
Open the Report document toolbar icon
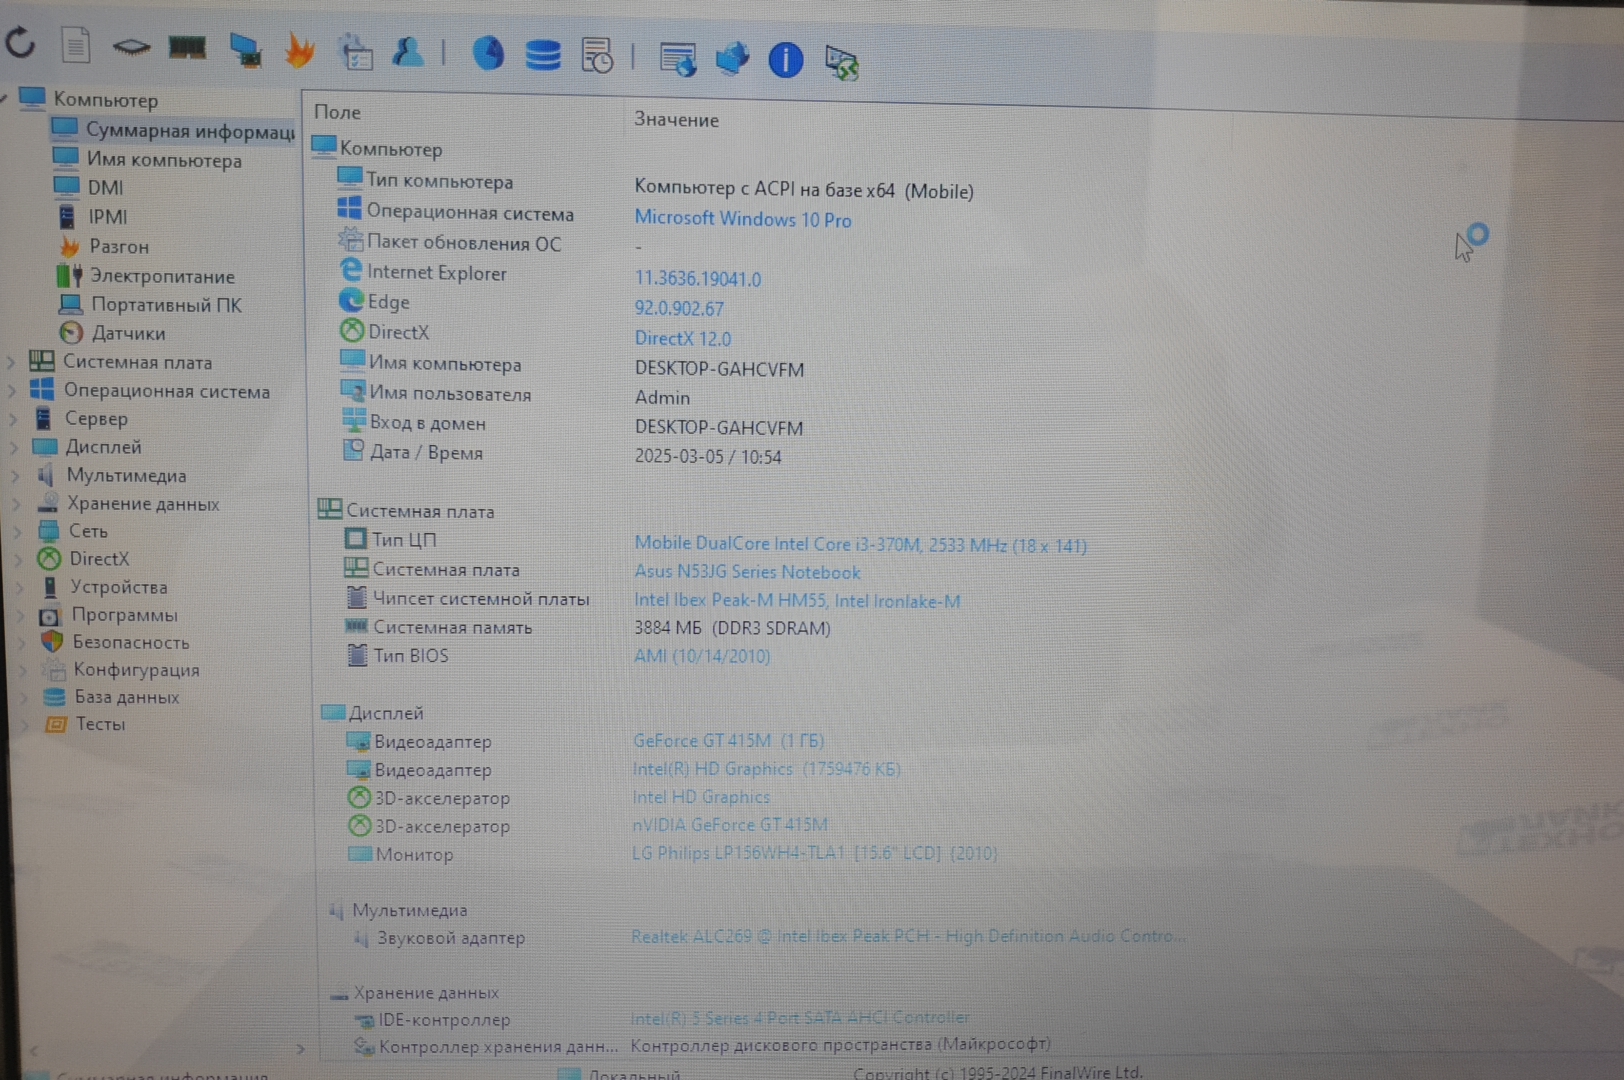click(x=76, y=45)
